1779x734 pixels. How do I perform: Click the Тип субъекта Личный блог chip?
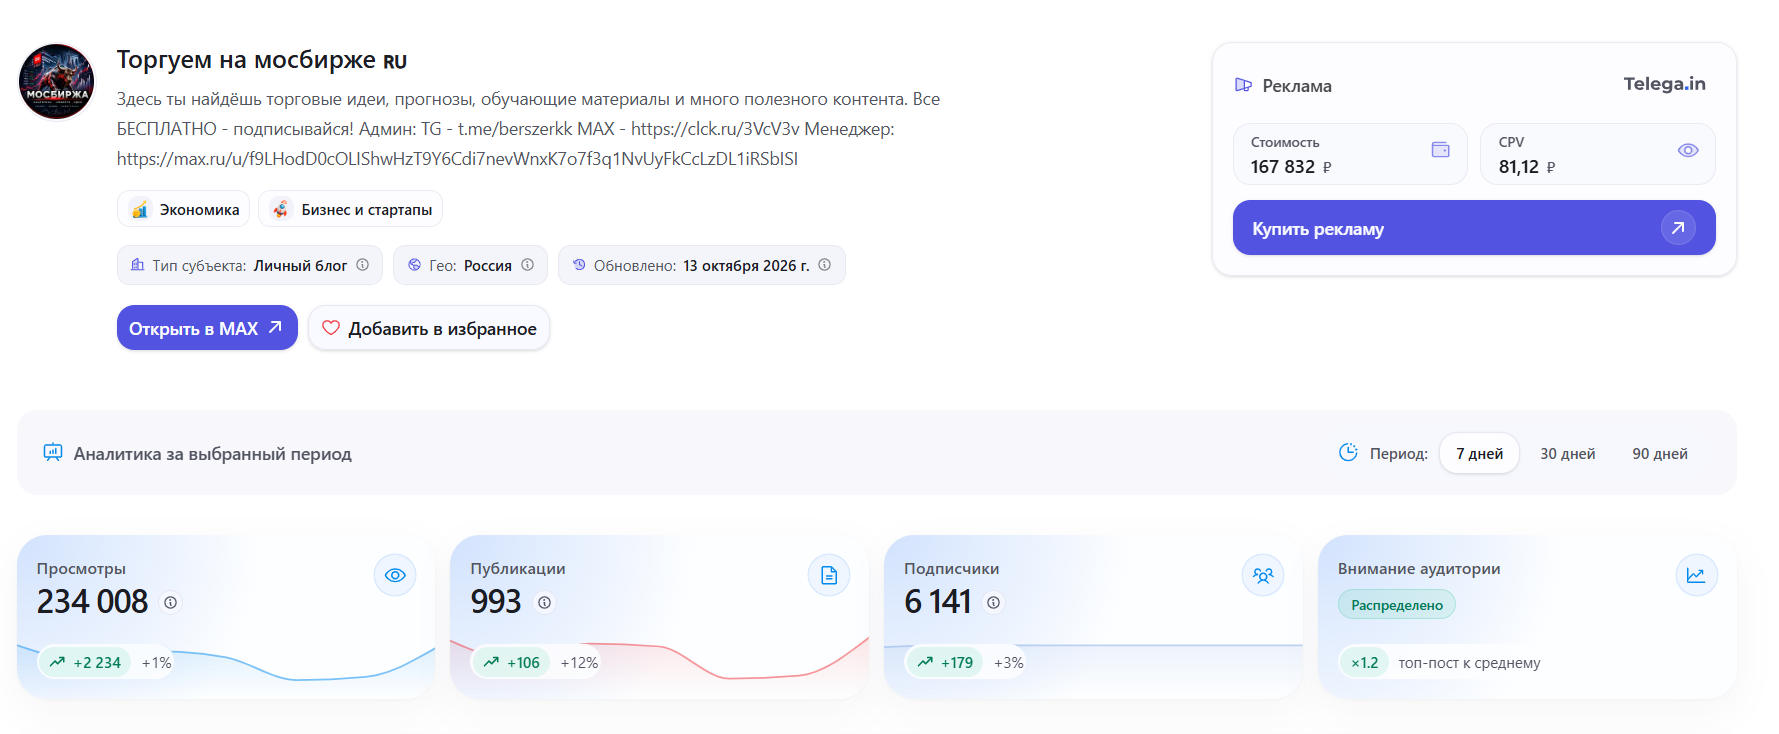click(250, 265)
